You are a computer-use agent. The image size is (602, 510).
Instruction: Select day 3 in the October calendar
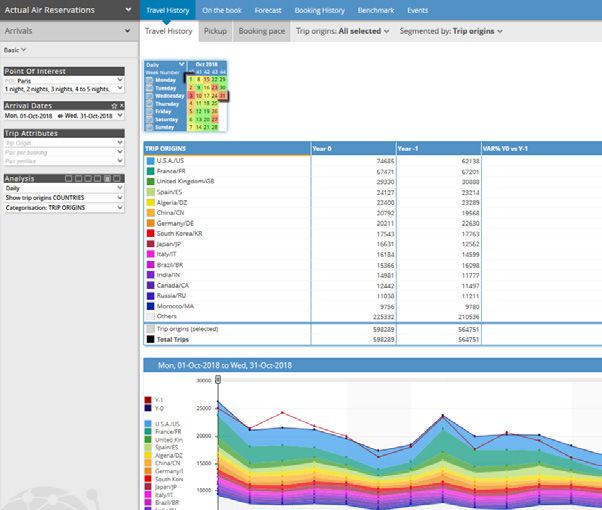191,96
